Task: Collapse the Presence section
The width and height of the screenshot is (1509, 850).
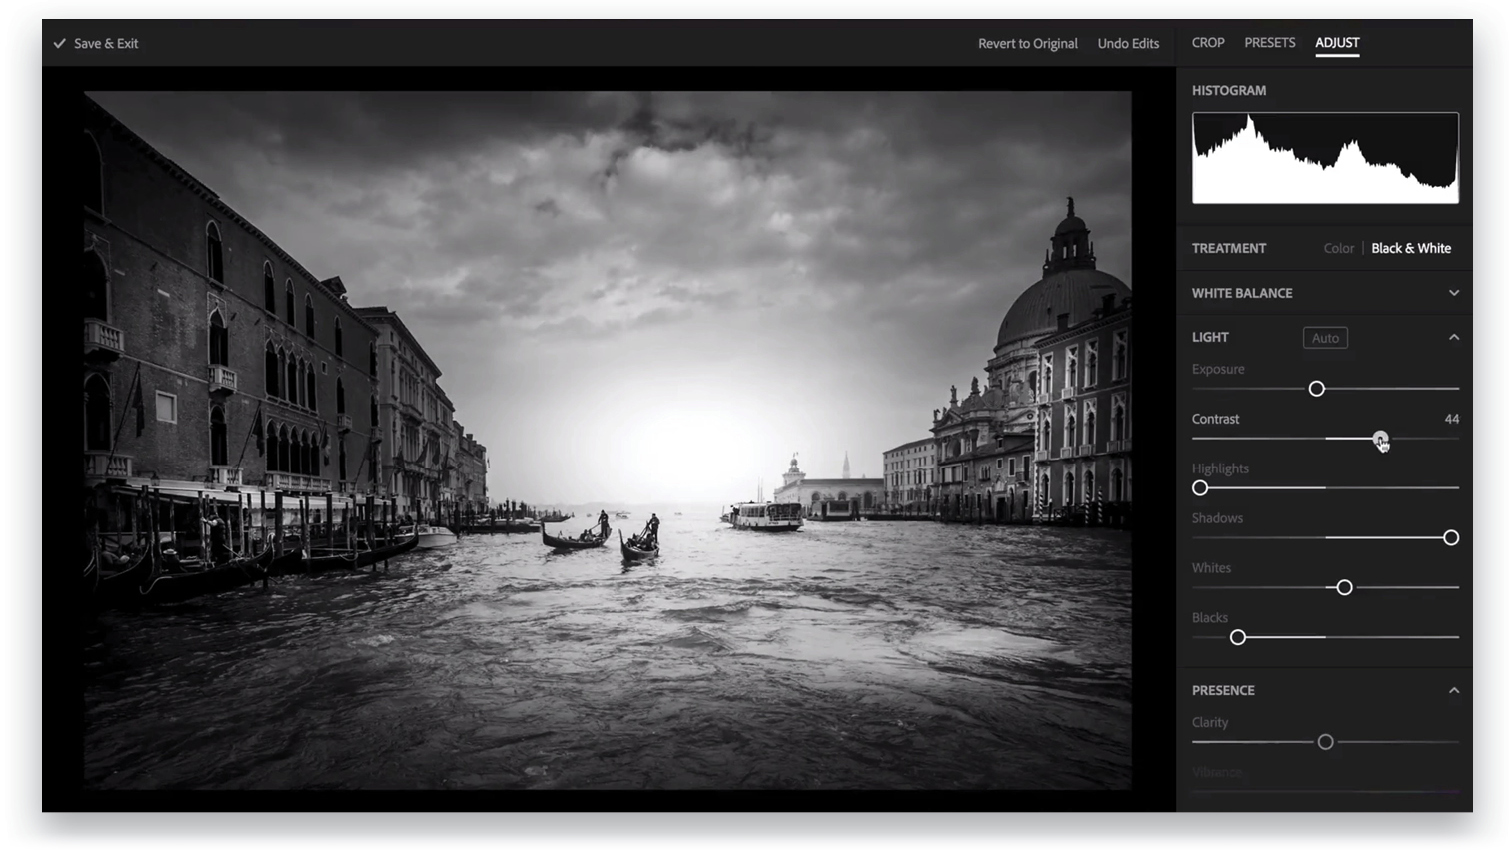Action: click(1455, 690)
